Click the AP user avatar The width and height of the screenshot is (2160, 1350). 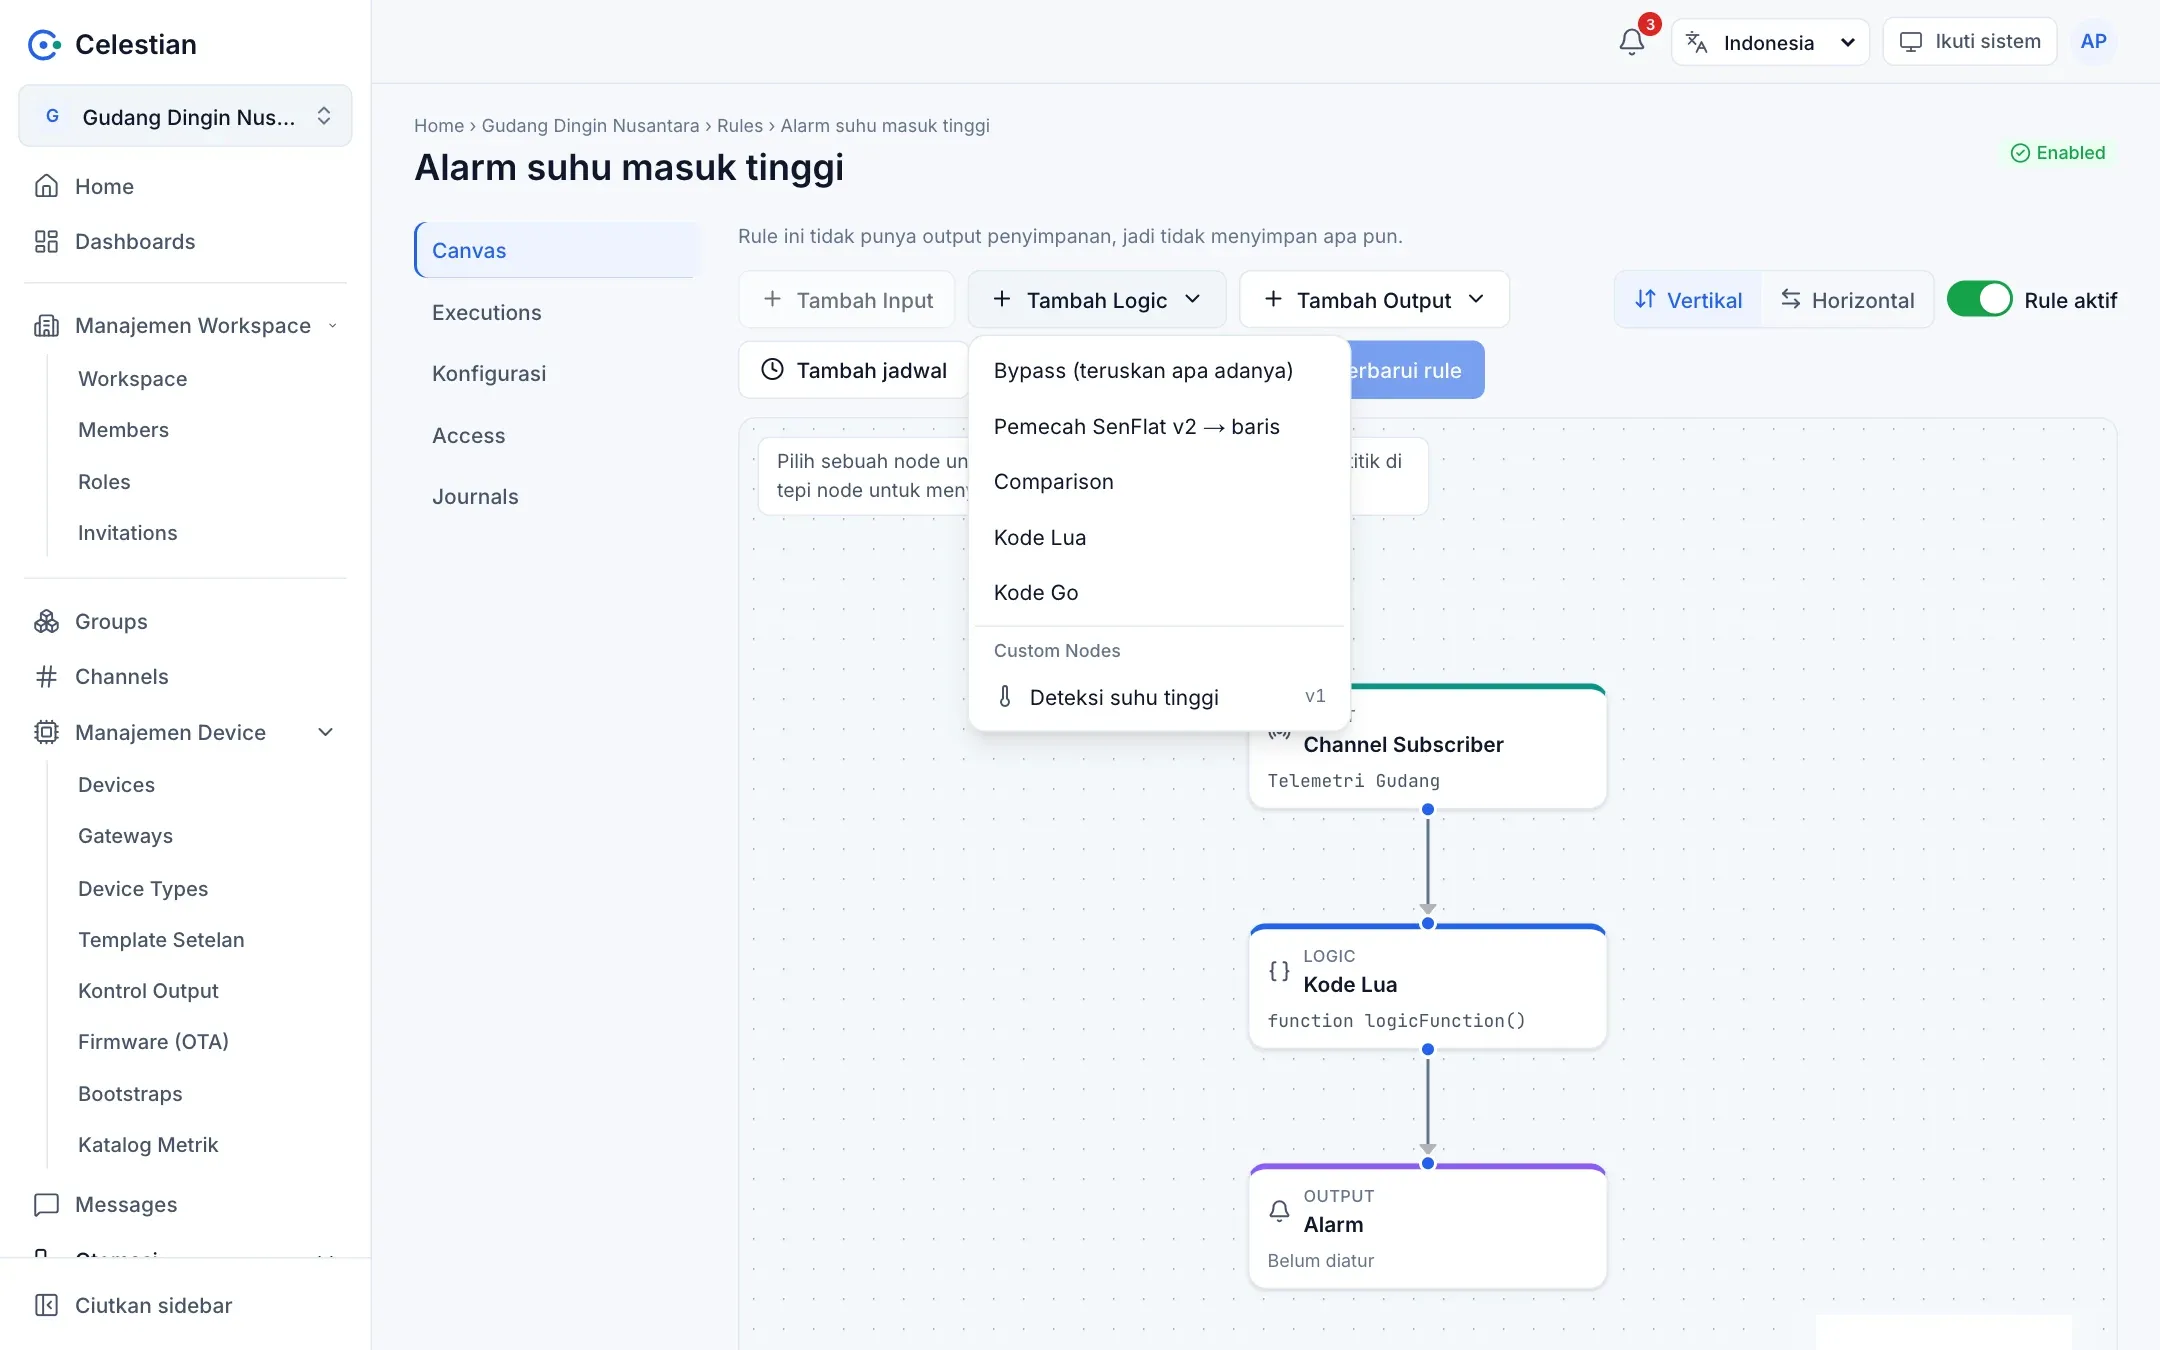click(x=2093, y=42)
